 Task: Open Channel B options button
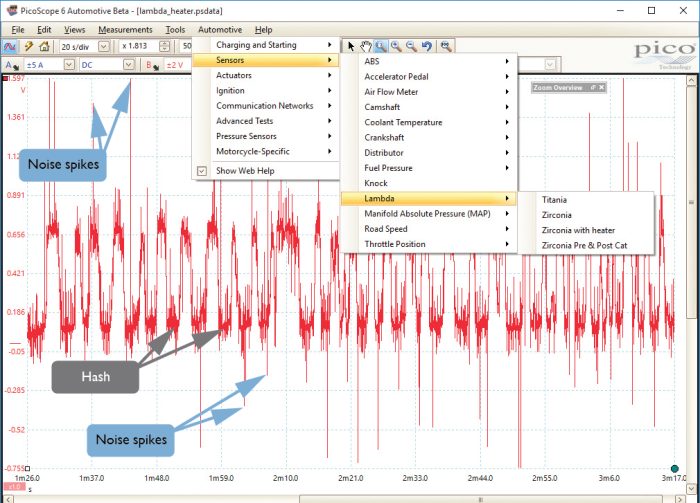point(152,65)
